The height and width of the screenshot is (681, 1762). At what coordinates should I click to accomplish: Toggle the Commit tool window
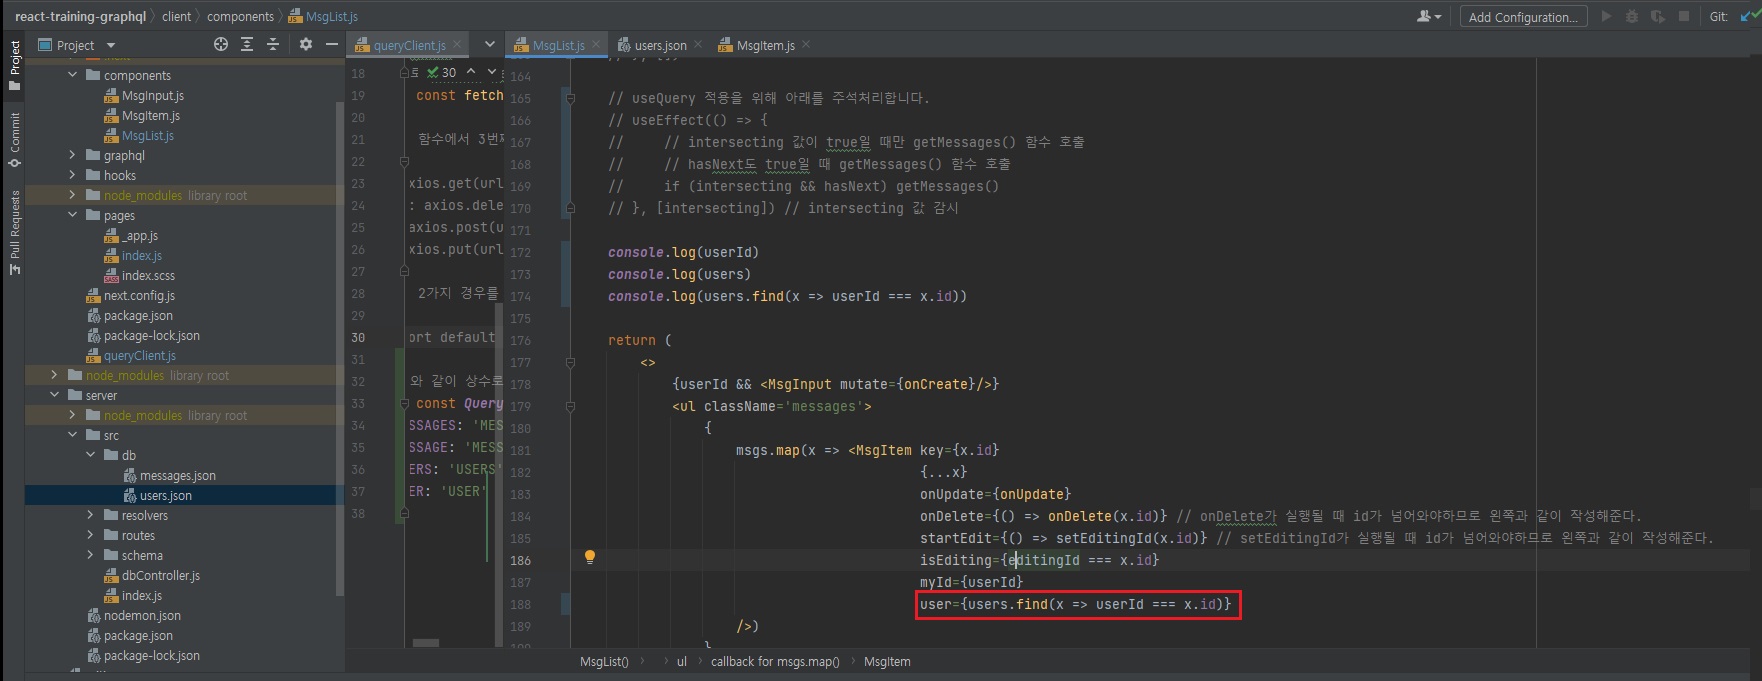[x=14, y=139]
